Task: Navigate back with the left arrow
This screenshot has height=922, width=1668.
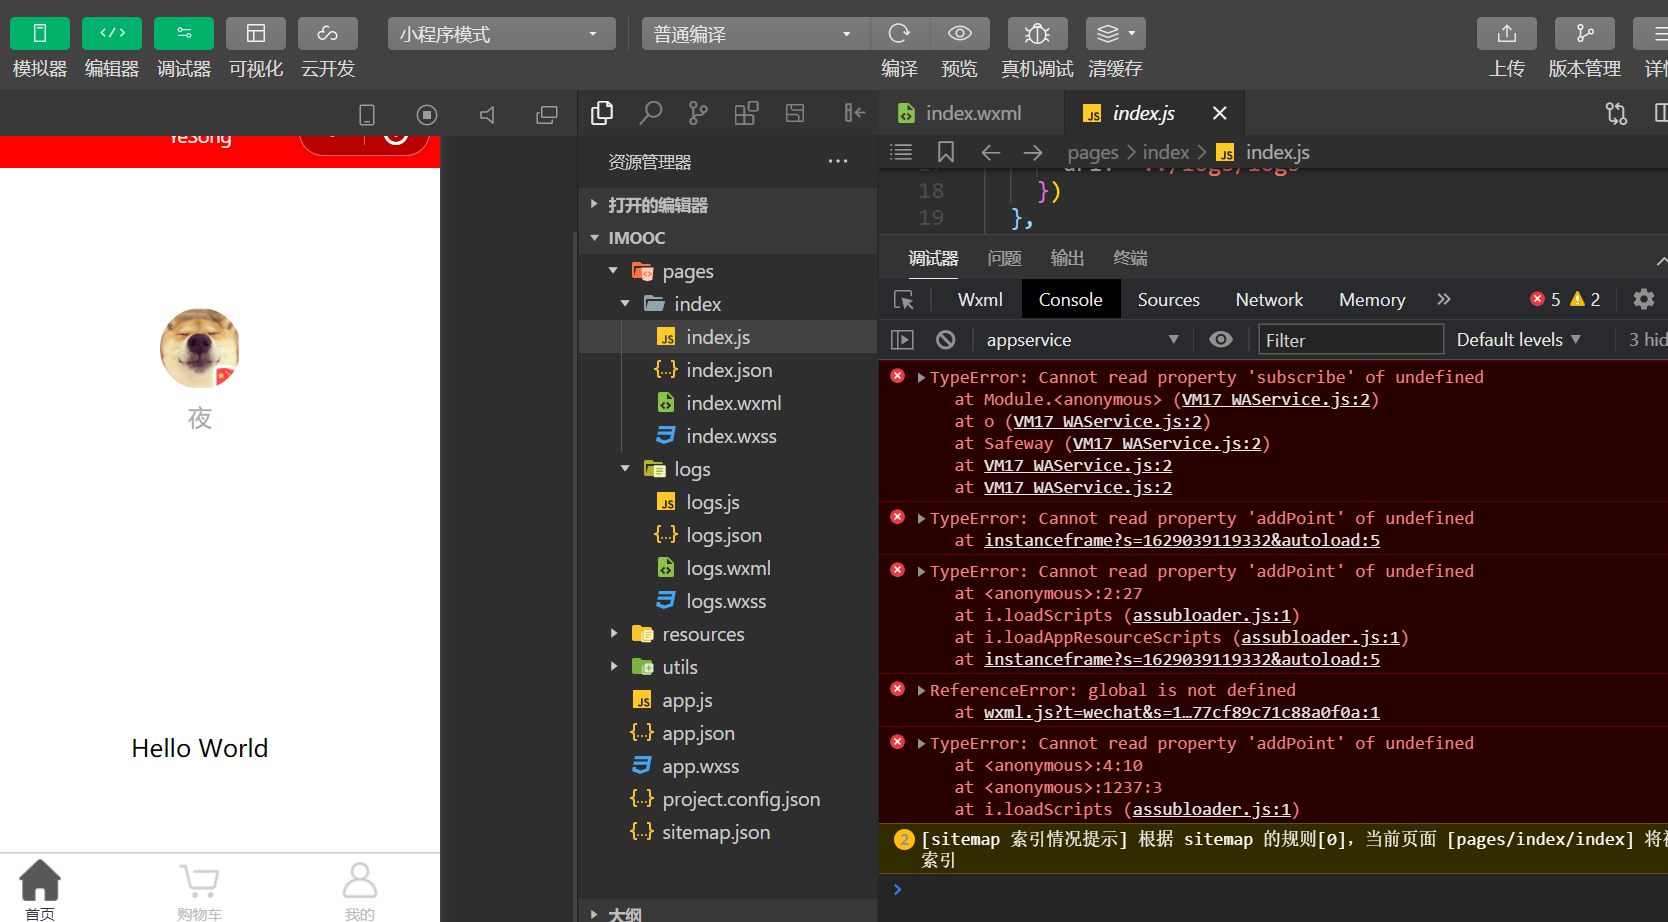Action: [x=991, y=152]
